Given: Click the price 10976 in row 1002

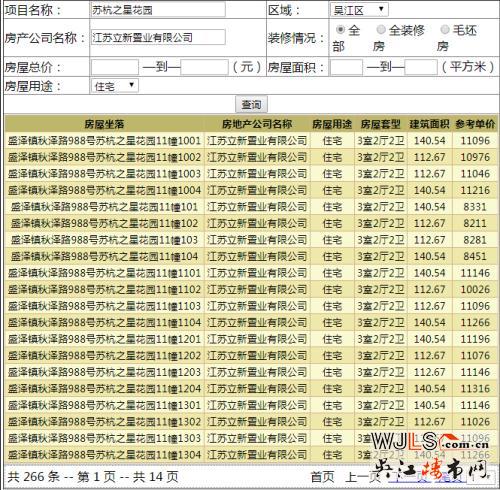Looking at the screenshot, I should click(x=475, y=157).
